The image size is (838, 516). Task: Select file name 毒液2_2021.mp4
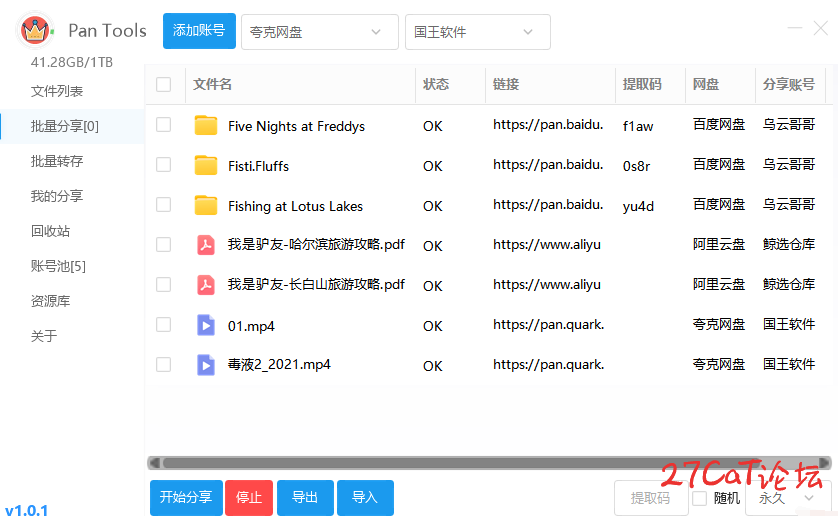click(x=279, y=365)
